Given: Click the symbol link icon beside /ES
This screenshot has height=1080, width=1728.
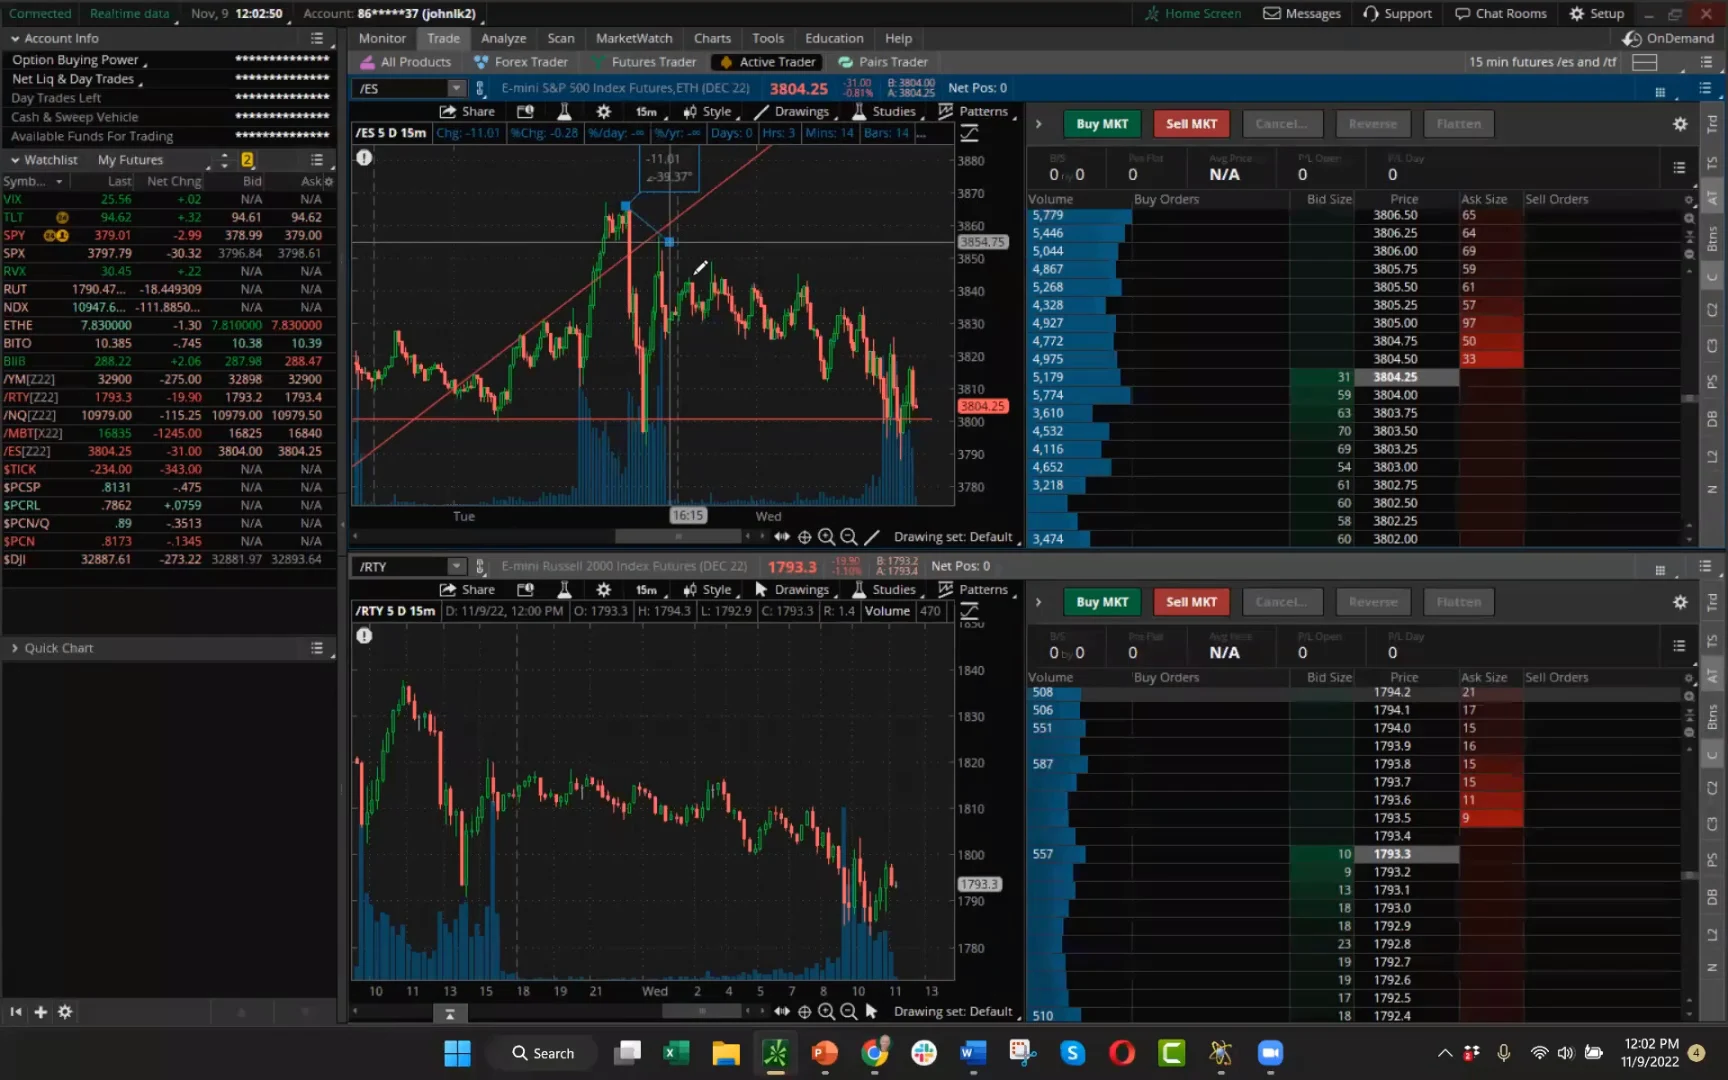Looking at the screenshot, I should point(480,88).
